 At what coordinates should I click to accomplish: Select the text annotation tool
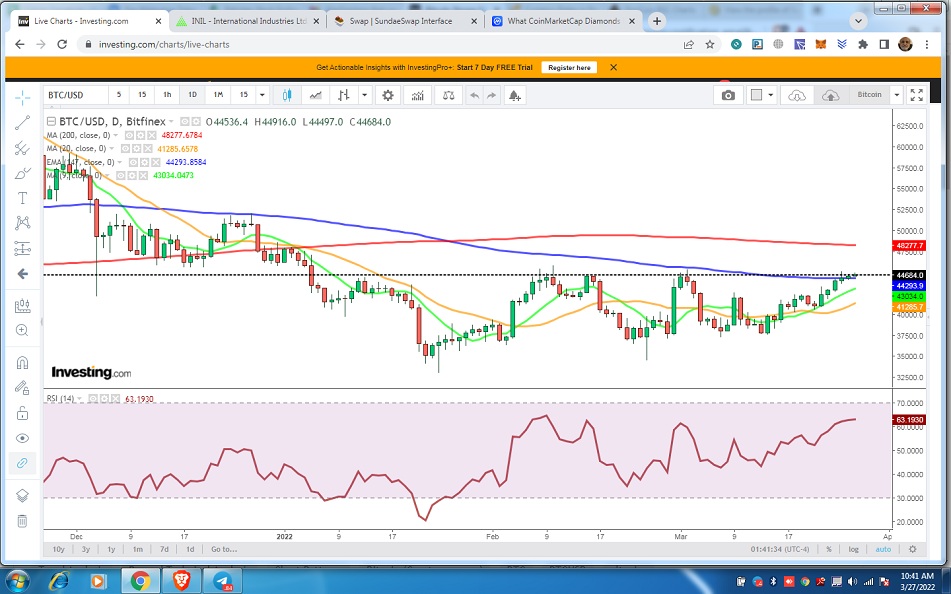tap(22, 198)
